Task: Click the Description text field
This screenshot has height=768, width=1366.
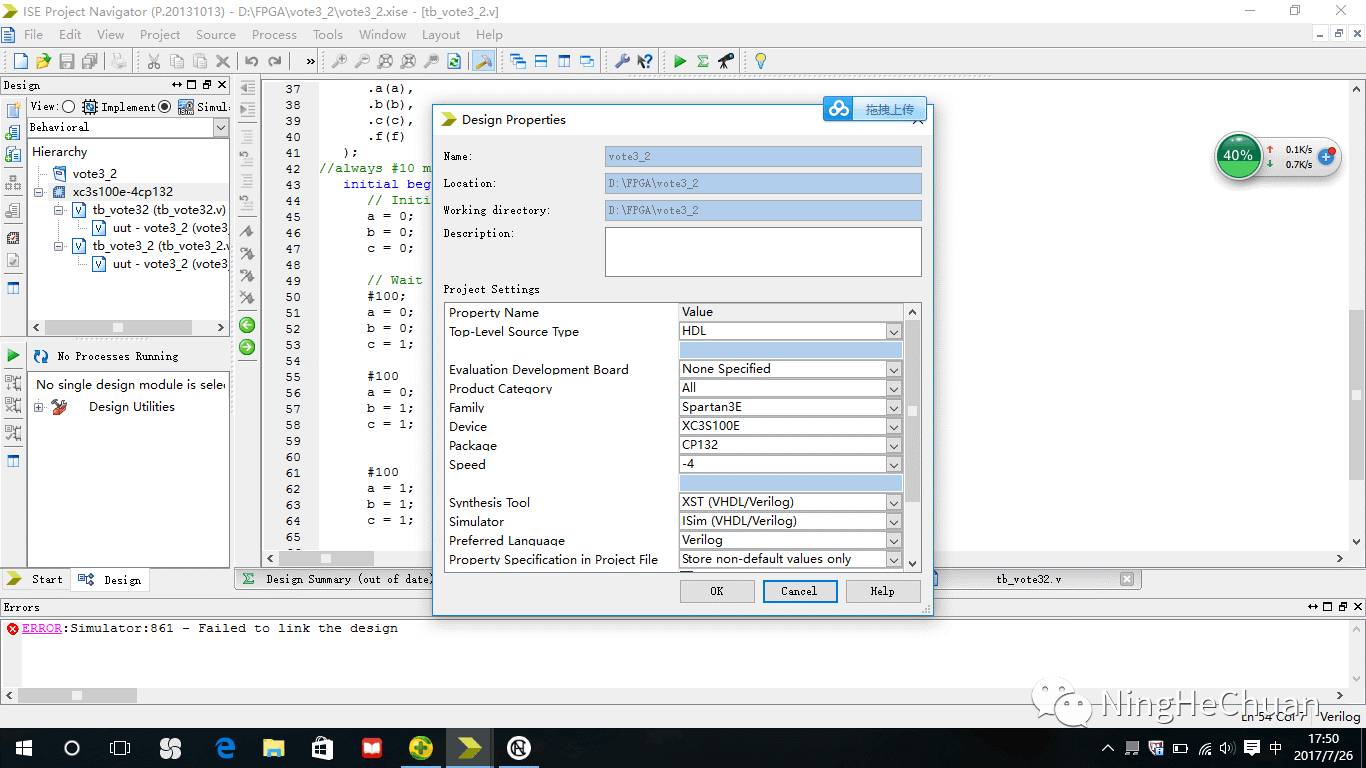Action: [x=762, y=251]
